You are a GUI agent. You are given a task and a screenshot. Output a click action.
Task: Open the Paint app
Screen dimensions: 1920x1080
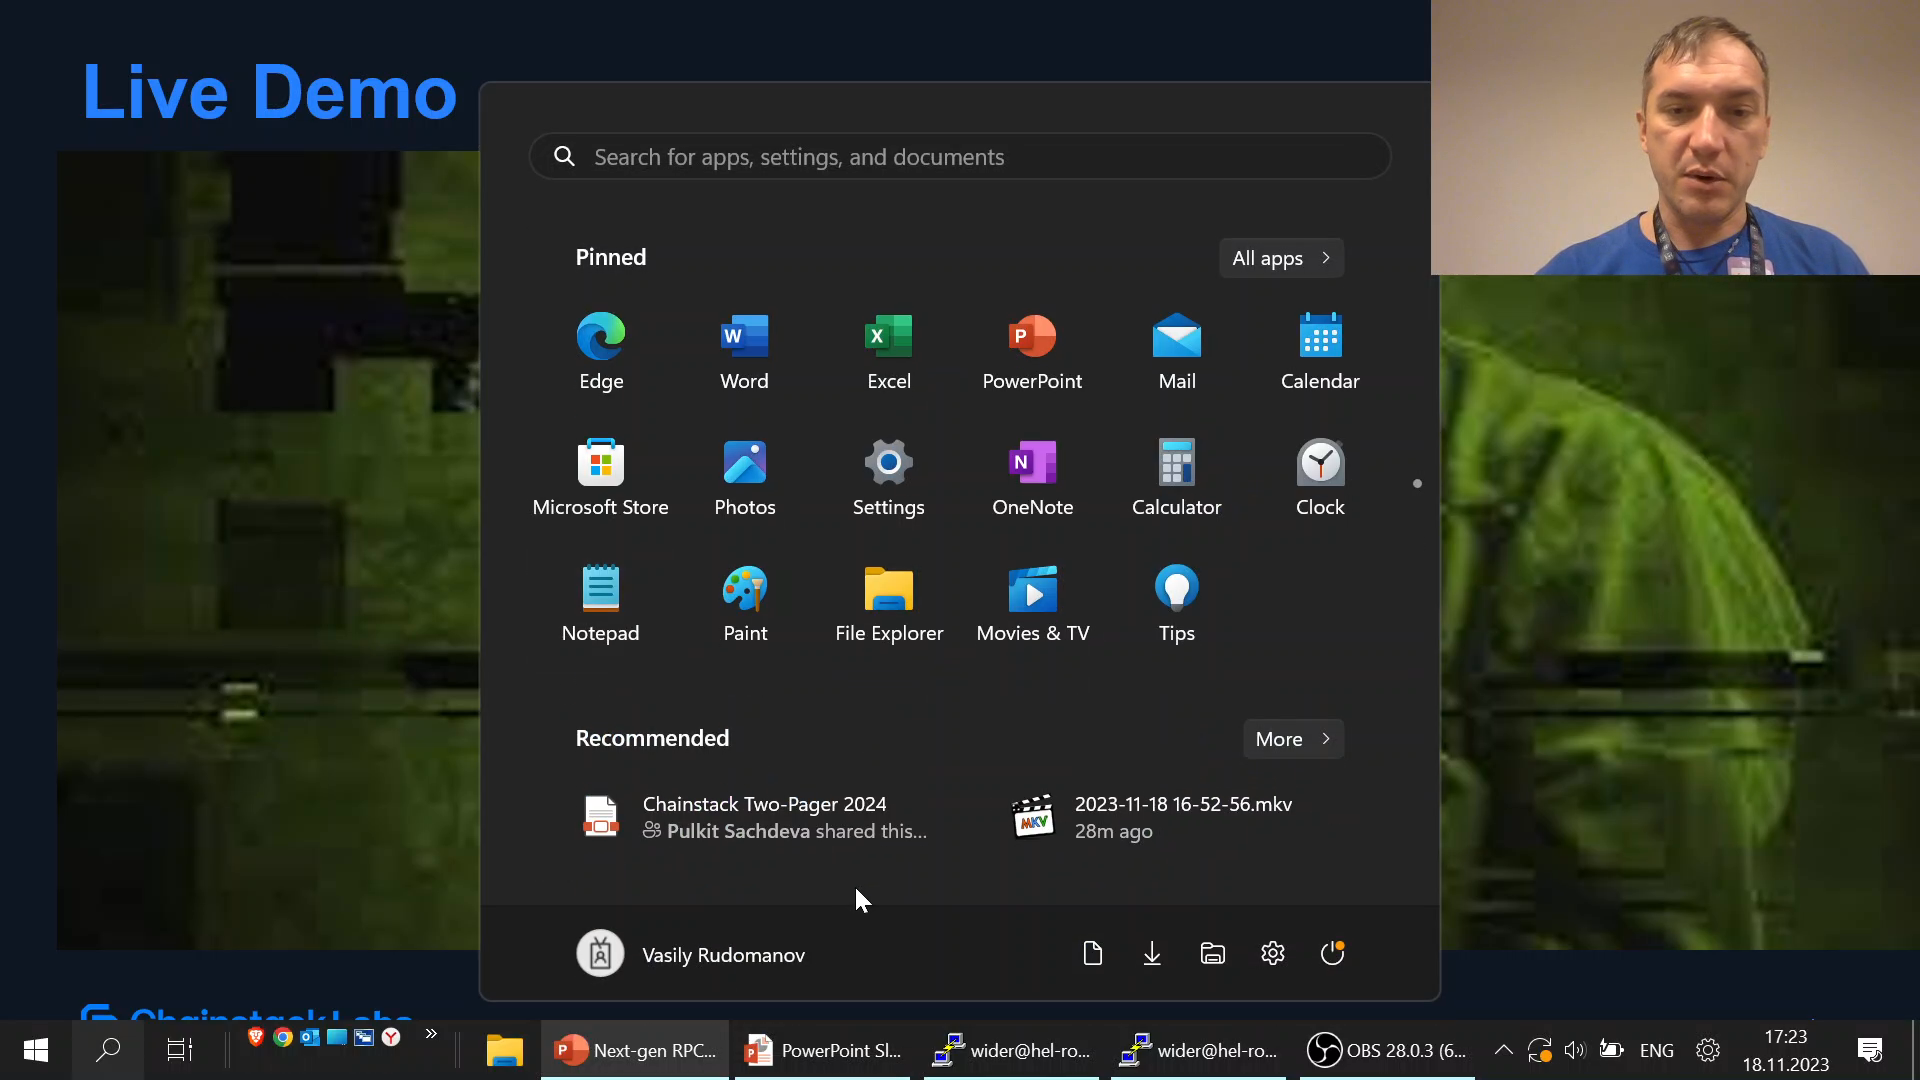(745, 604)
